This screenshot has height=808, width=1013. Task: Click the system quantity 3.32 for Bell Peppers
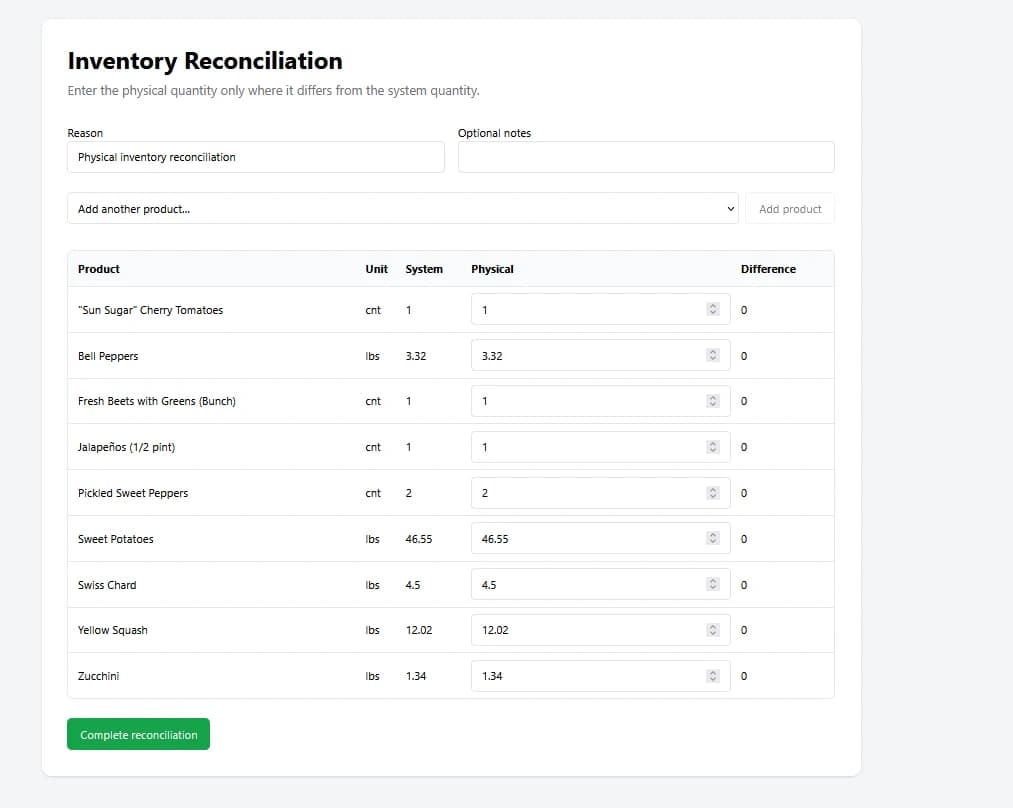415,356
